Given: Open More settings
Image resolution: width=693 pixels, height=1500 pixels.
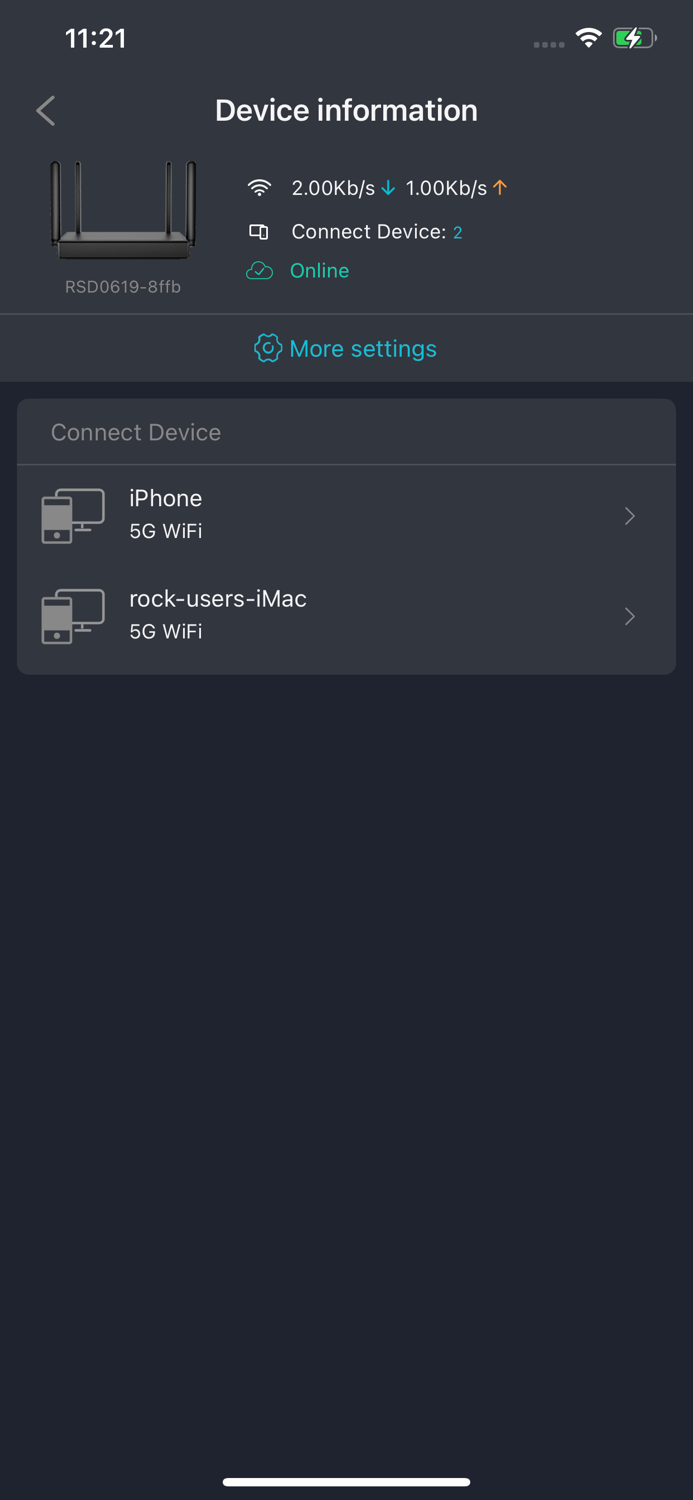Looking at the screenshot, I should [x=363, y=348].
